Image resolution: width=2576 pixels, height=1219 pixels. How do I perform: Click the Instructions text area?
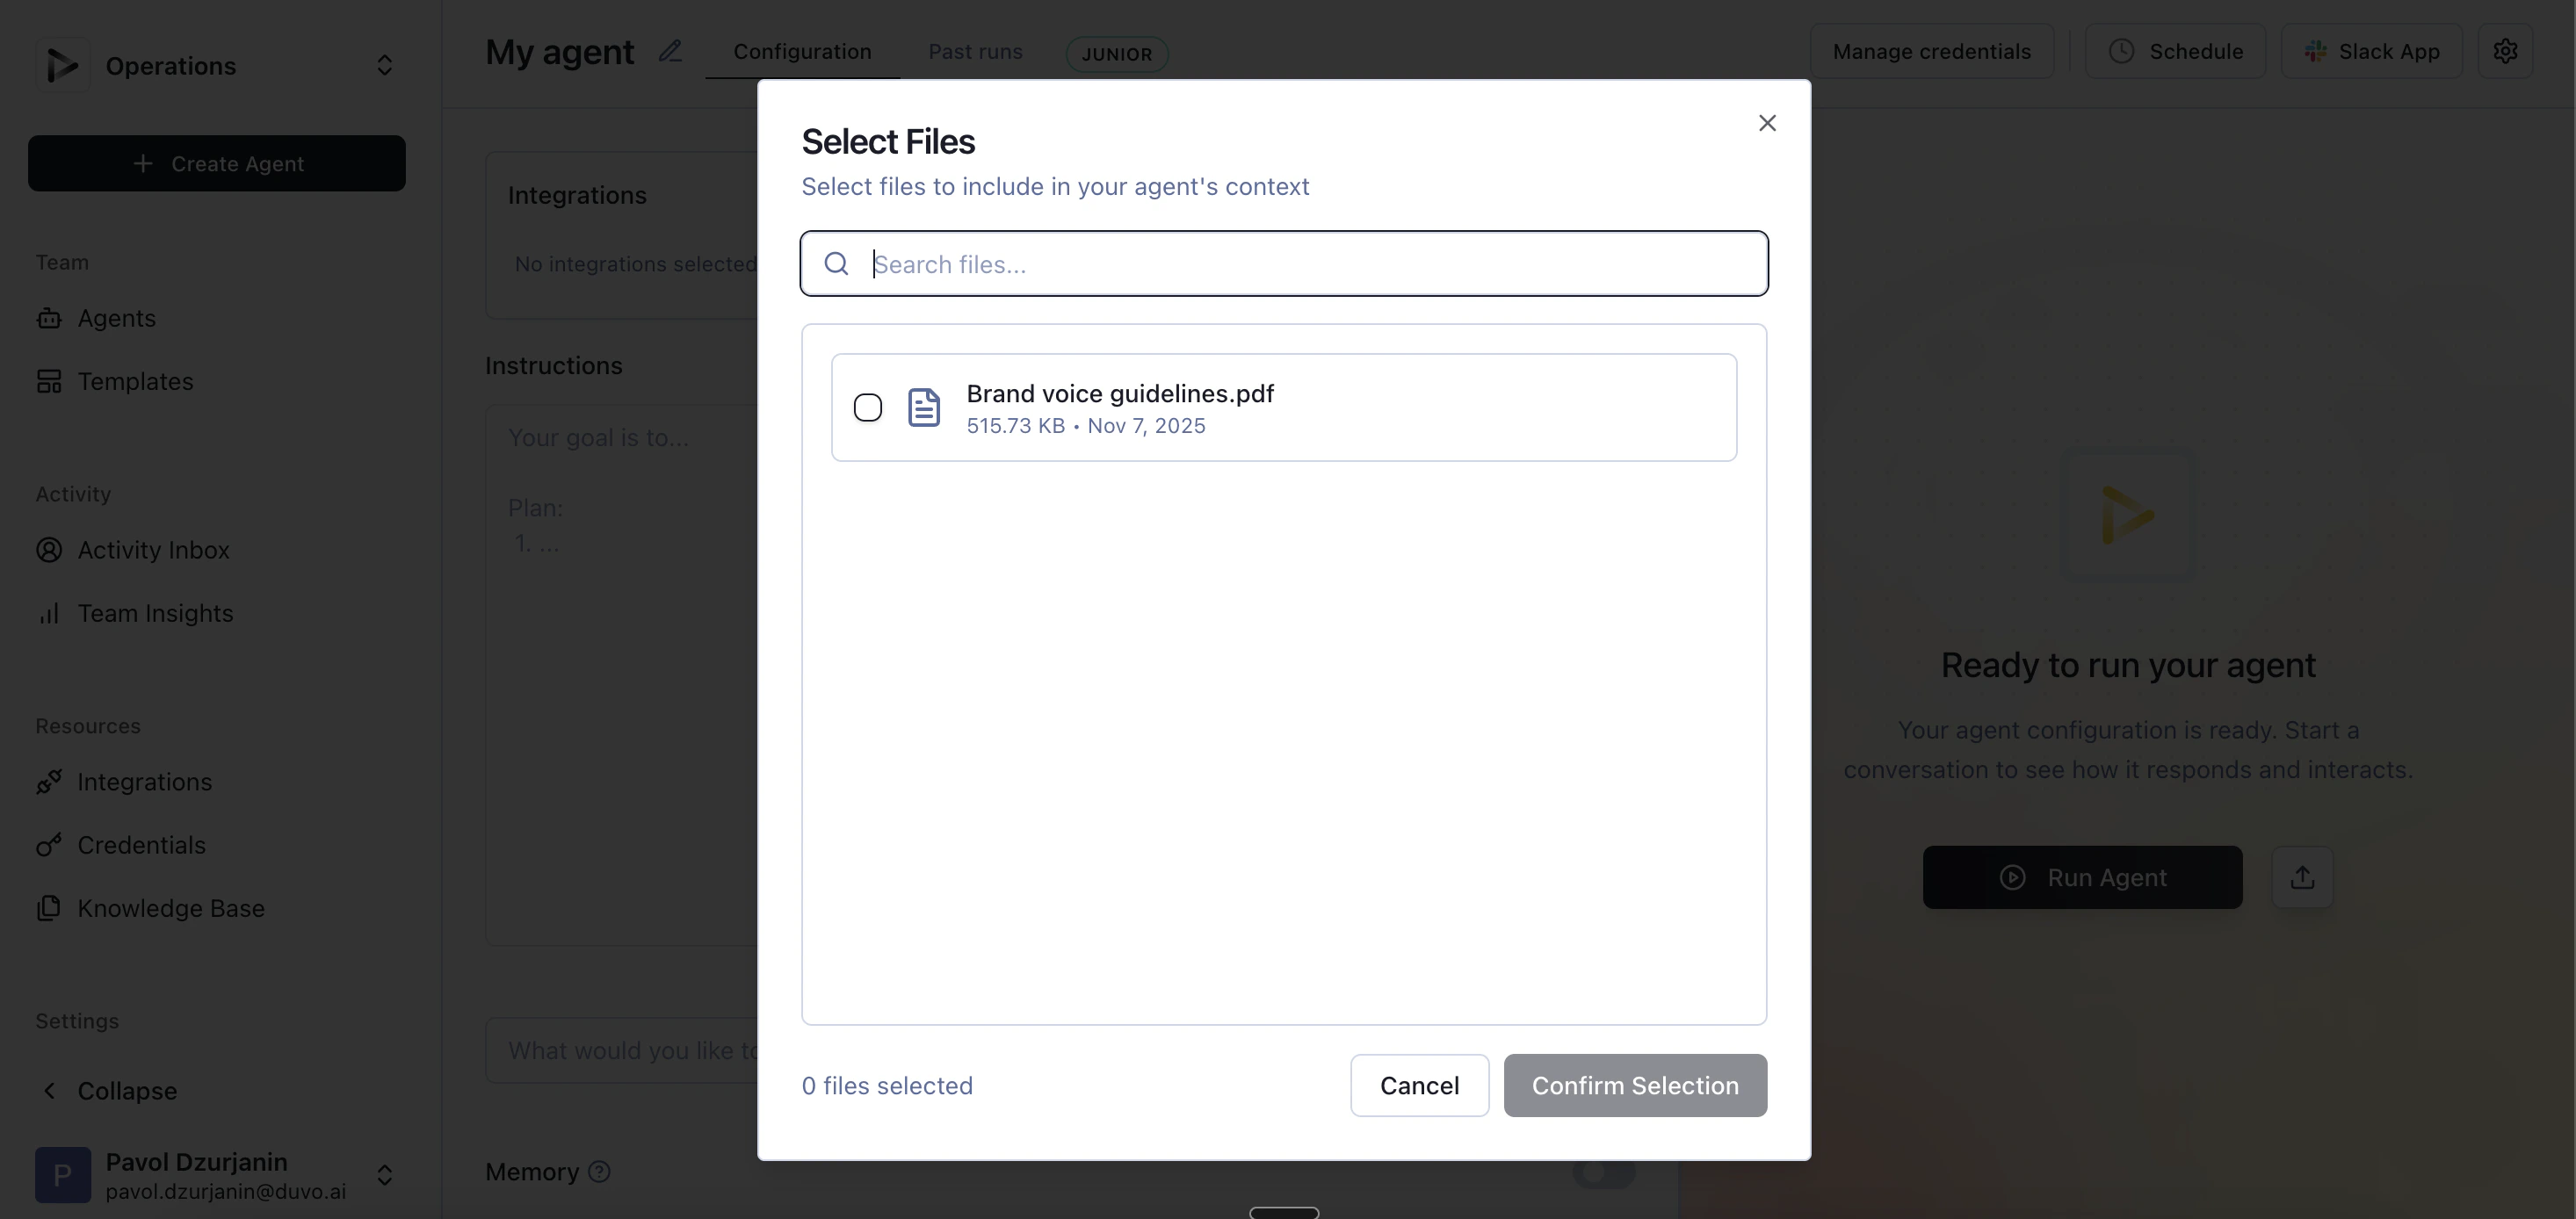click(x=621, y=675)
